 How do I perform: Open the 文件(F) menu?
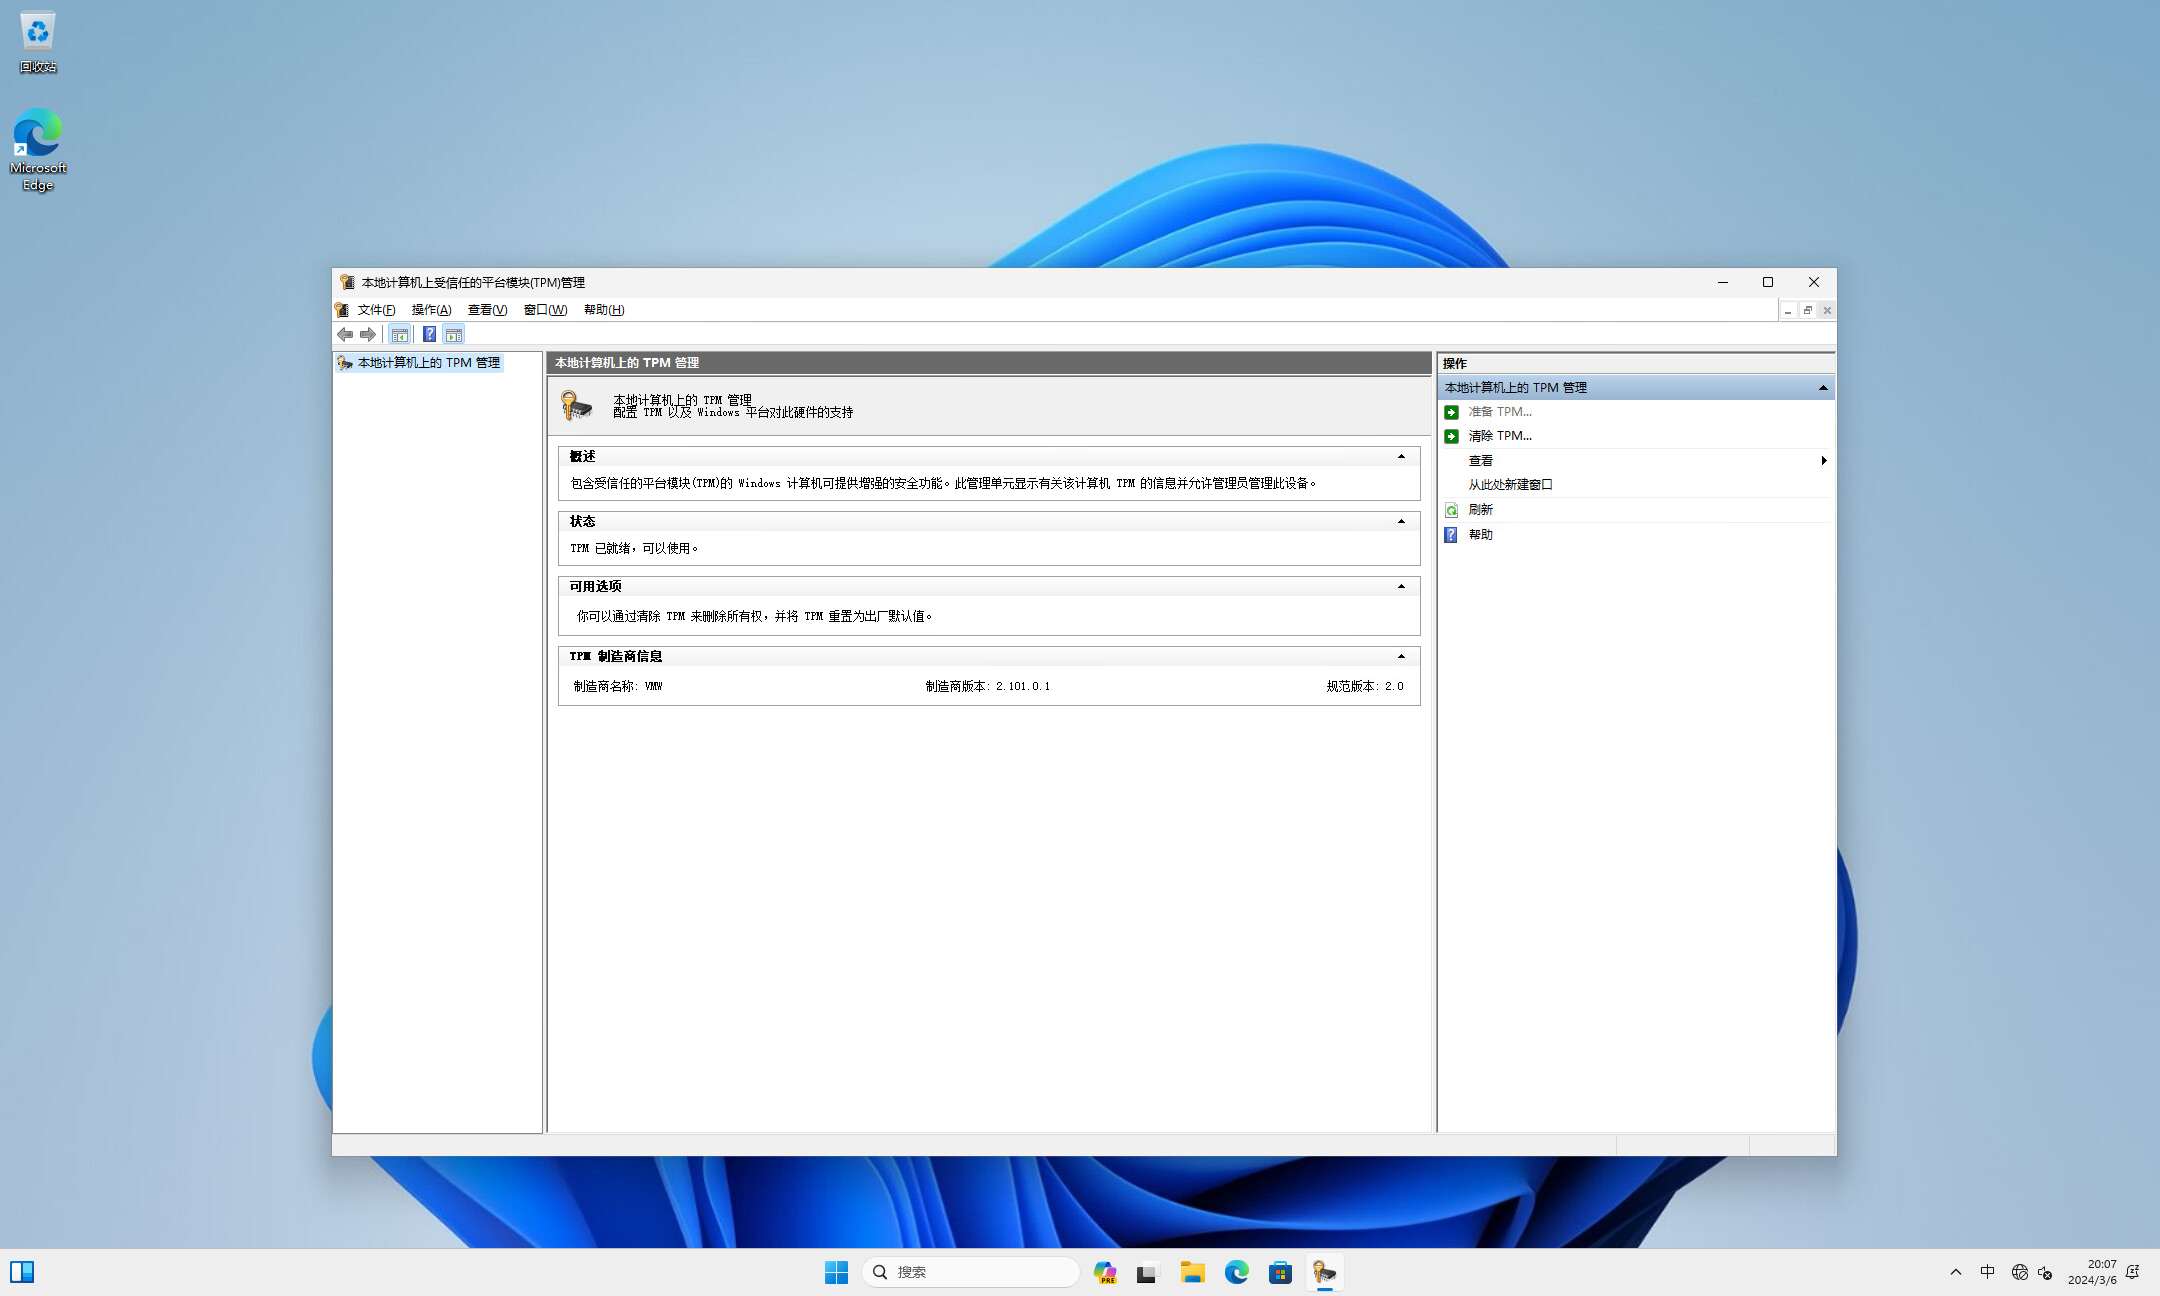[x=377, y=310]
